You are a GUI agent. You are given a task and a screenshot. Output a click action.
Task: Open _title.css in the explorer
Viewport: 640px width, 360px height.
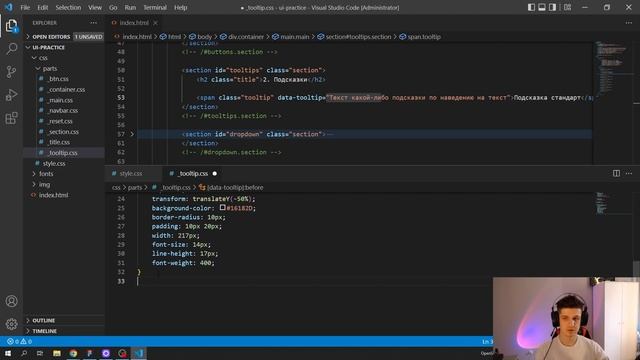(x=59, y=142)
